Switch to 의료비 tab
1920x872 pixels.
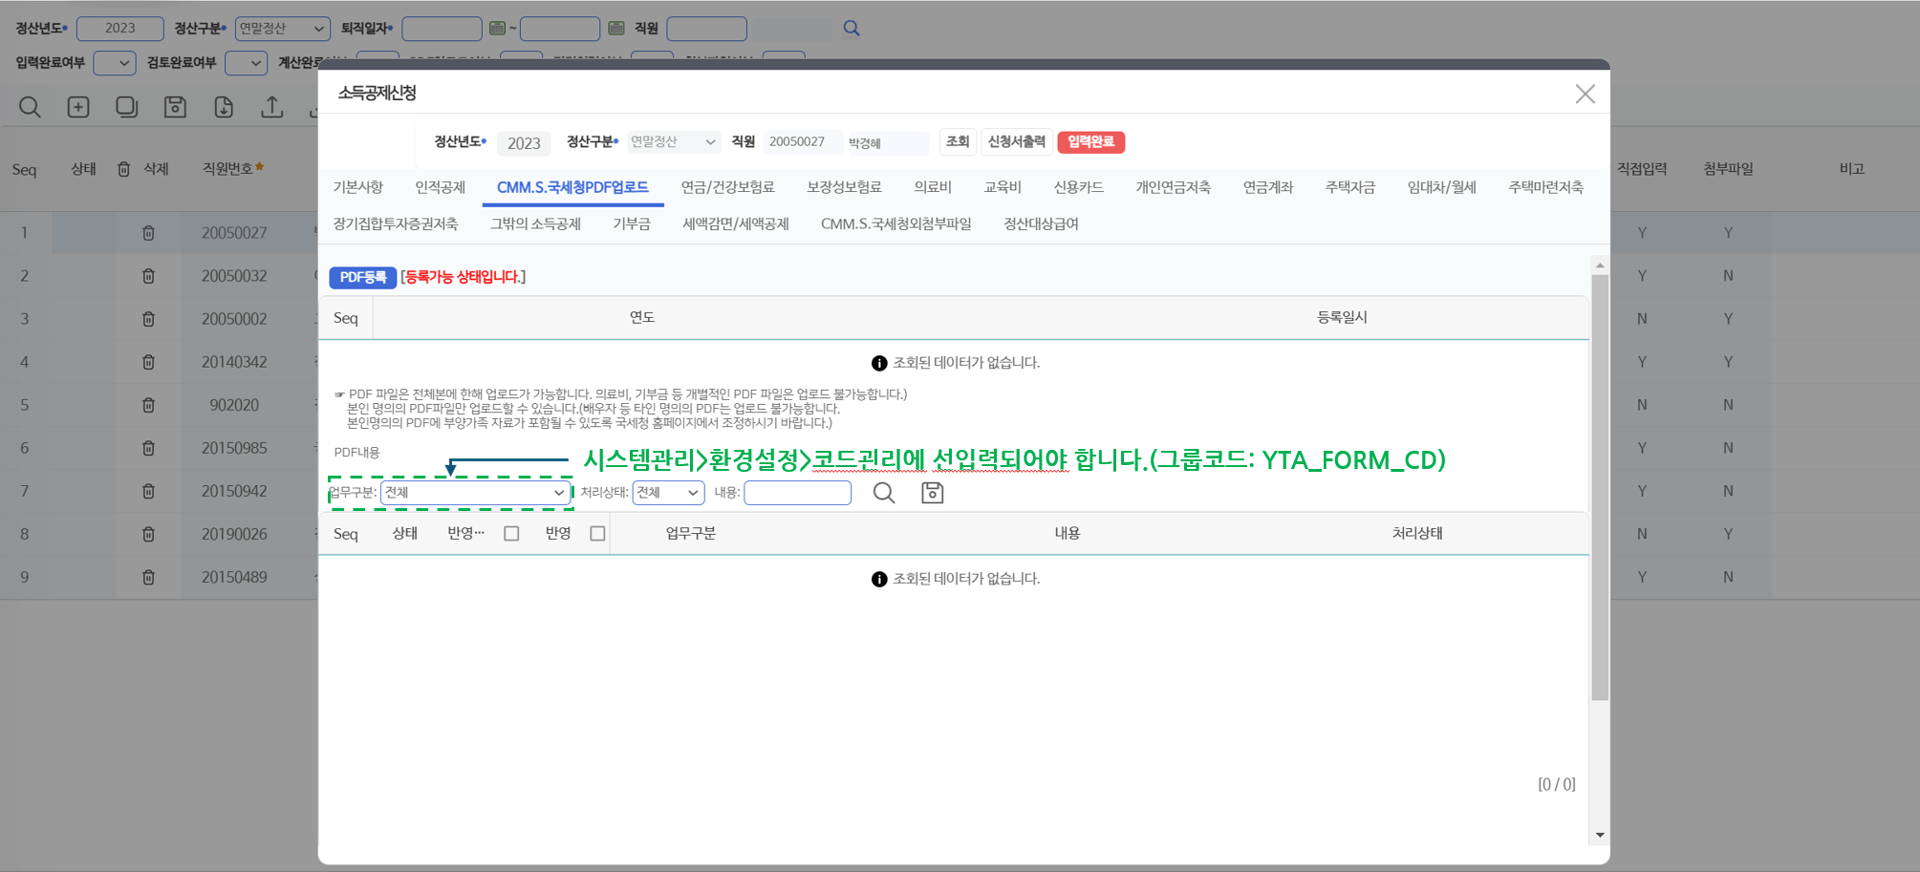tap(933, 187)
